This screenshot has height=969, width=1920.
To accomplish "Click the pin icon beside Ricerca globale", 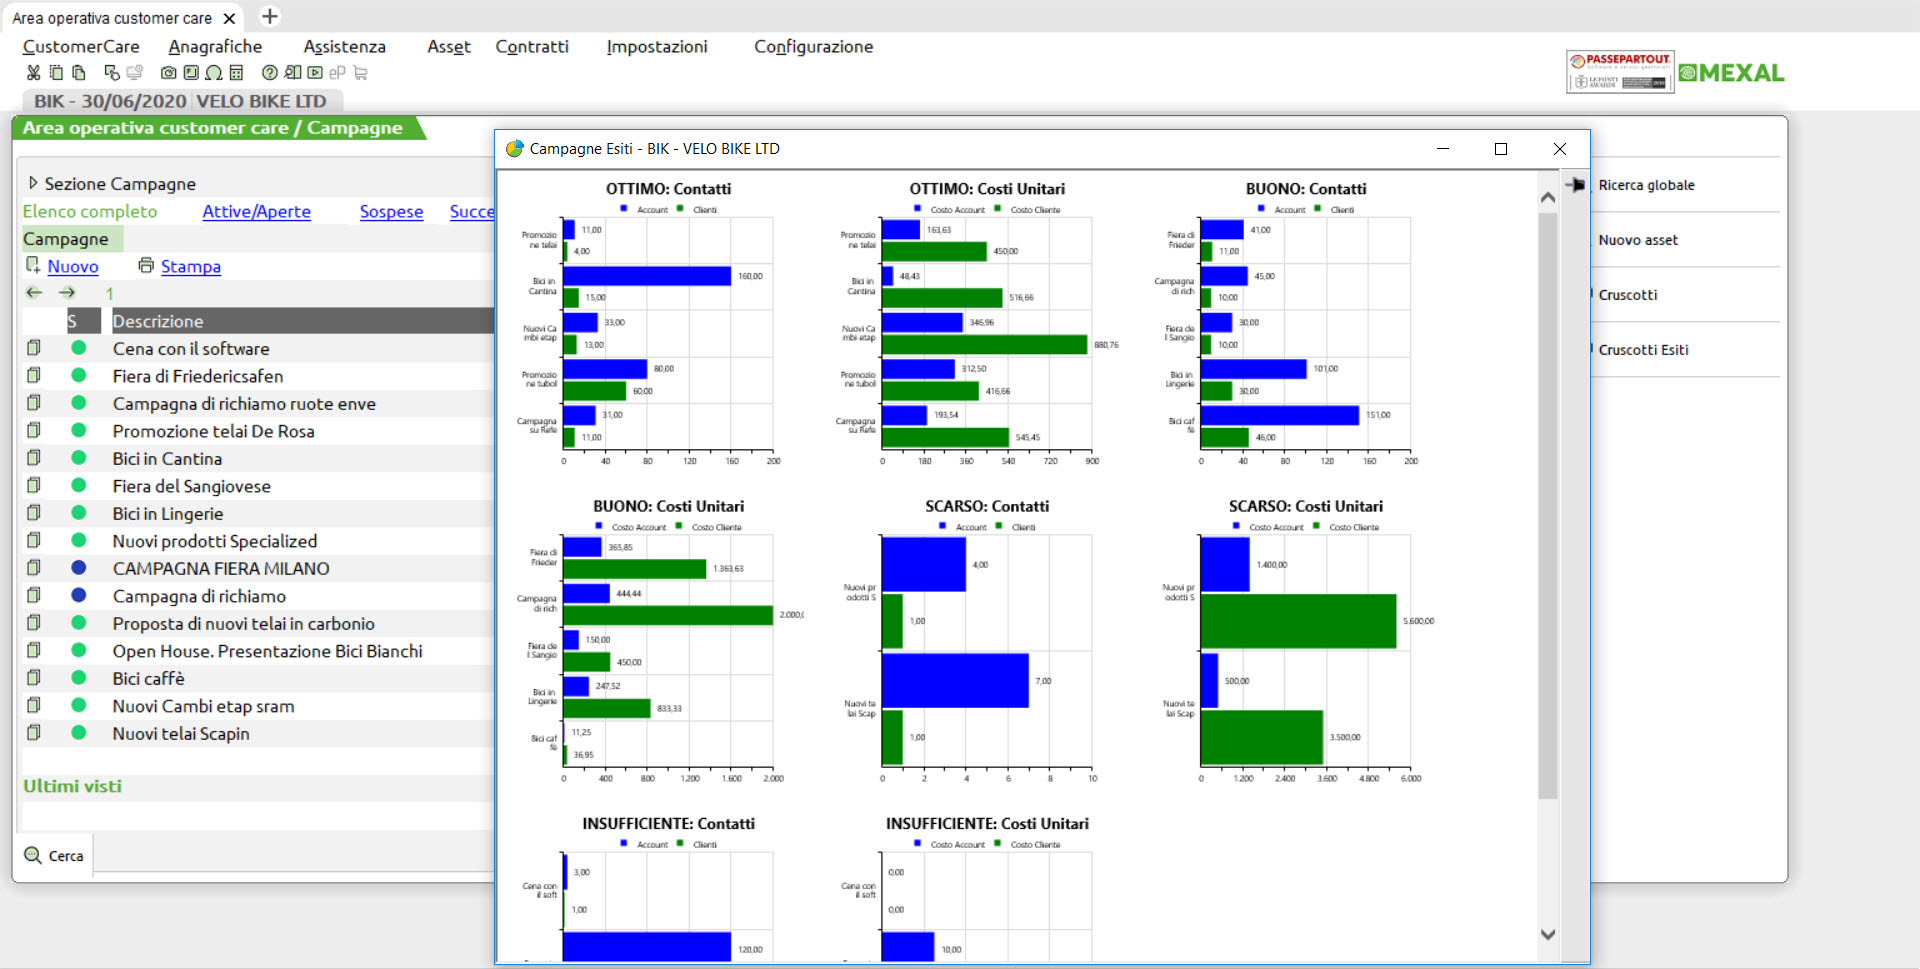I will (1576, 185).
